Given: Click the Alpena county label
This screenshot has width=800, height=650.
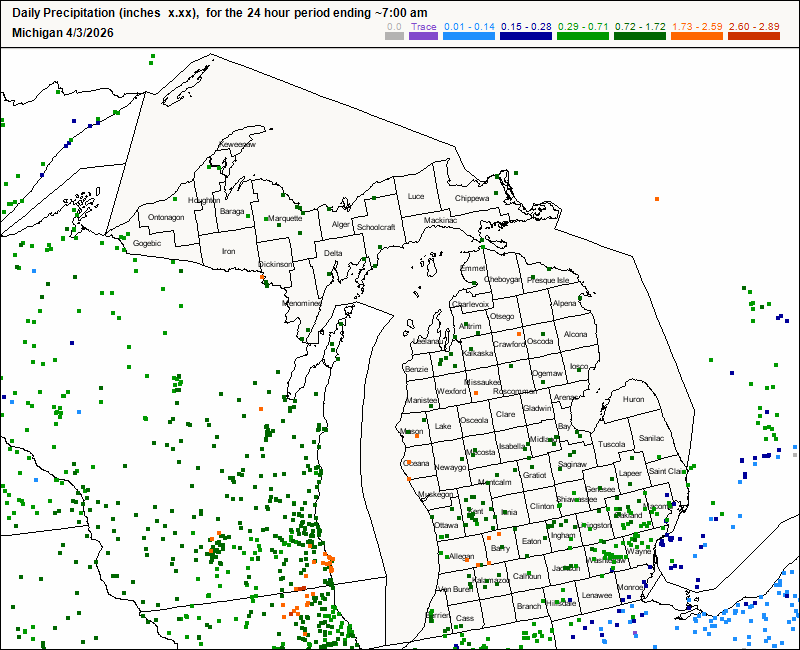Looking at the screenshot, I should [x=565, y=302].
